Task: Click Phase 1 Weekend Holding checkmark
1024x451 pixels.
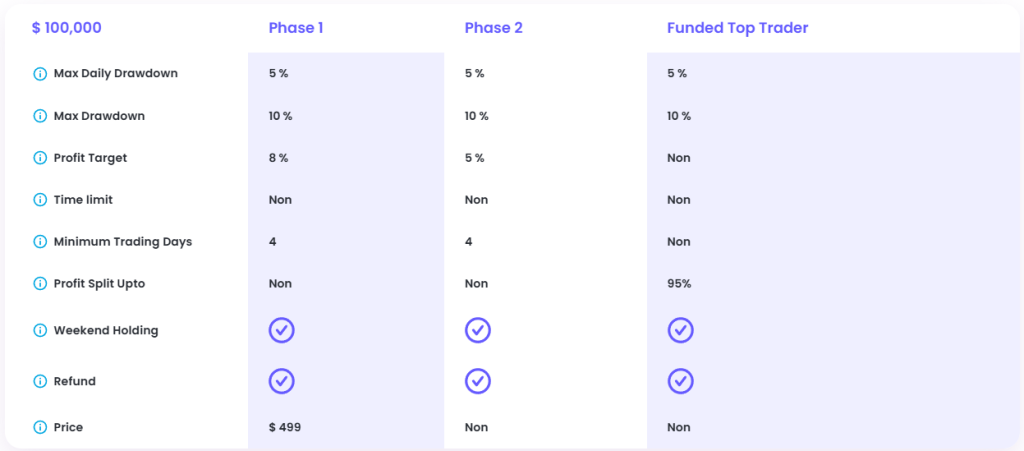Action: point(281,330)
